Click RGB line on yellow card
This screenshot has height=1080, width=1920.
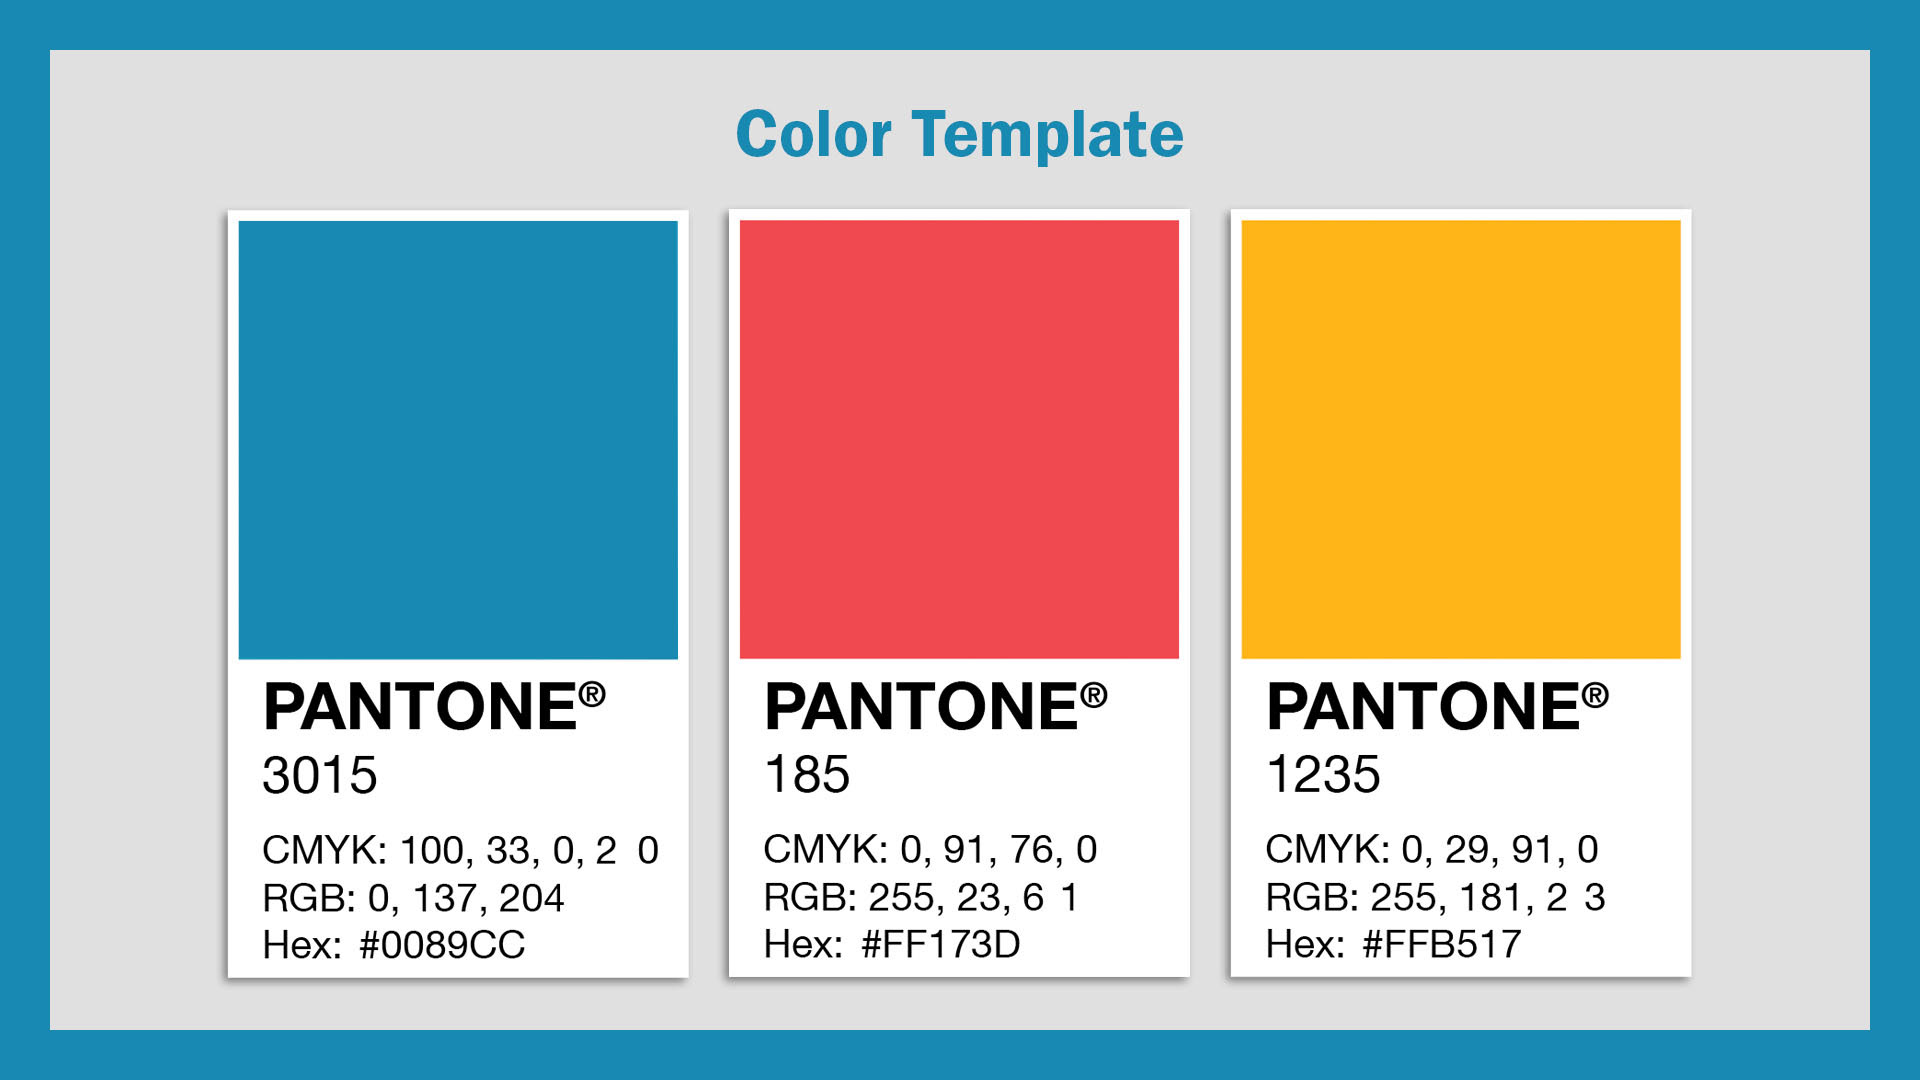click(x=1435, y=898)
